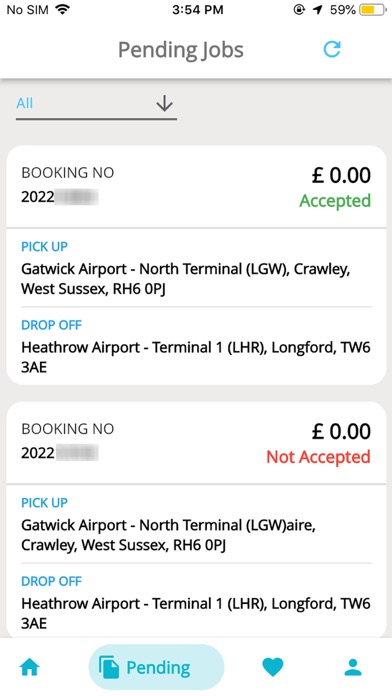Open favorites heart icon
The height and width of the screenshot is (696, 392).
273,667
